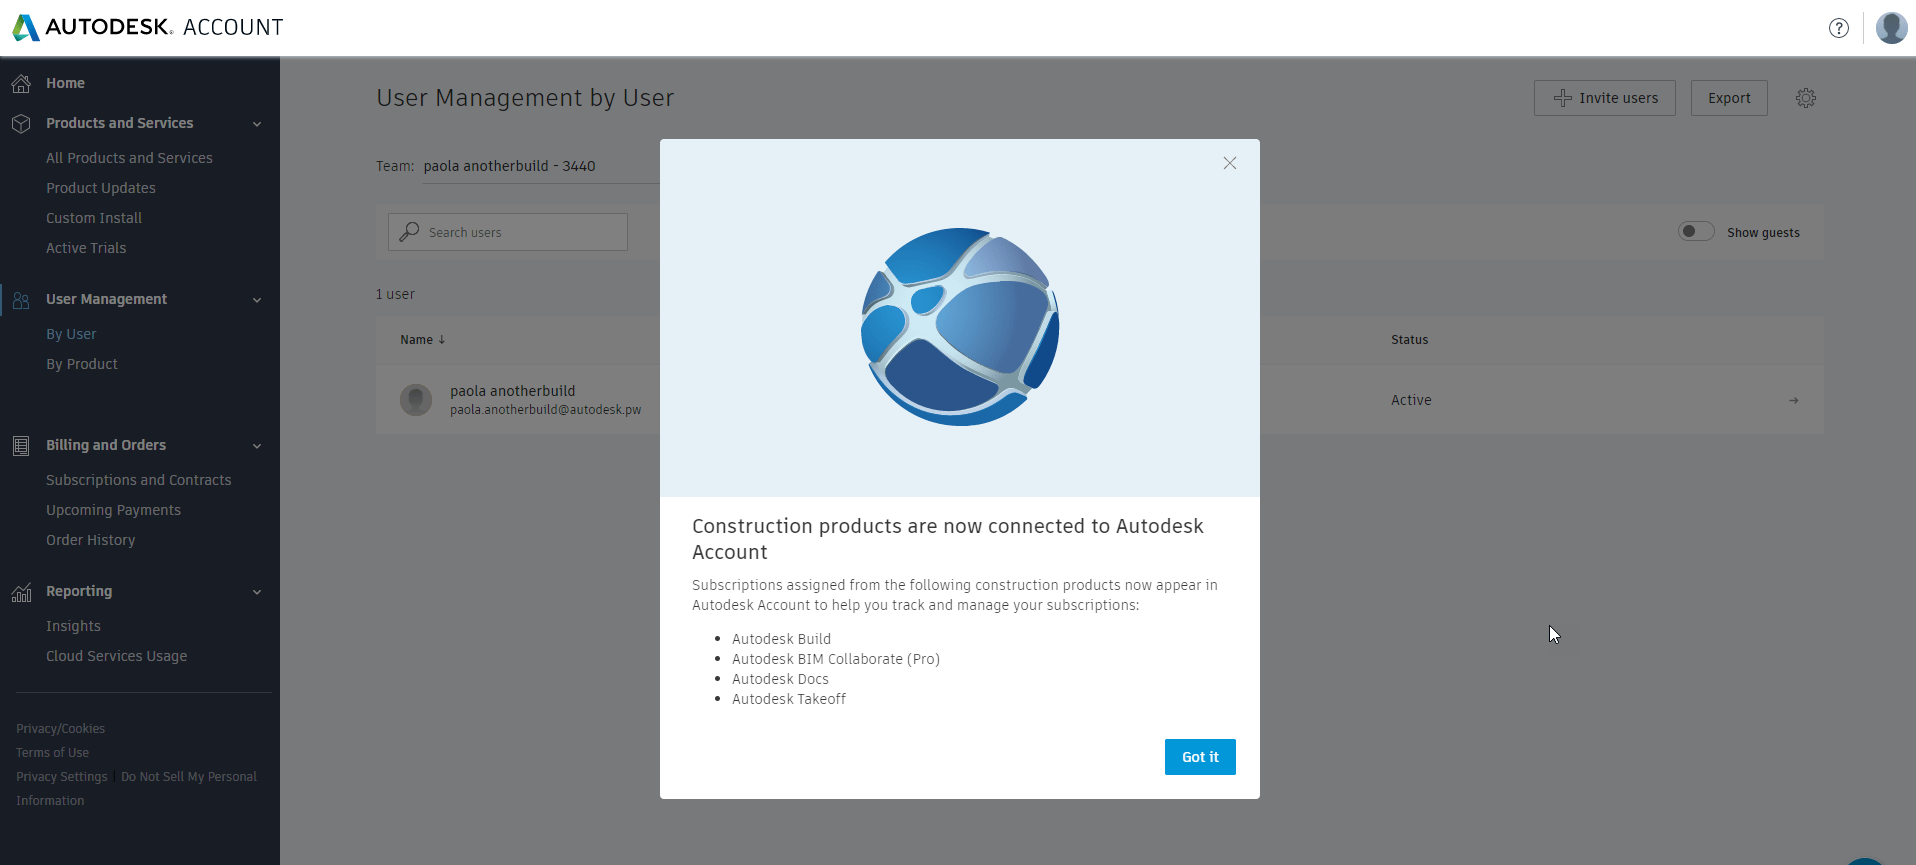Open the help question mark icon
Viewport: 1916px width, 865px height.
pos(1838,28)
